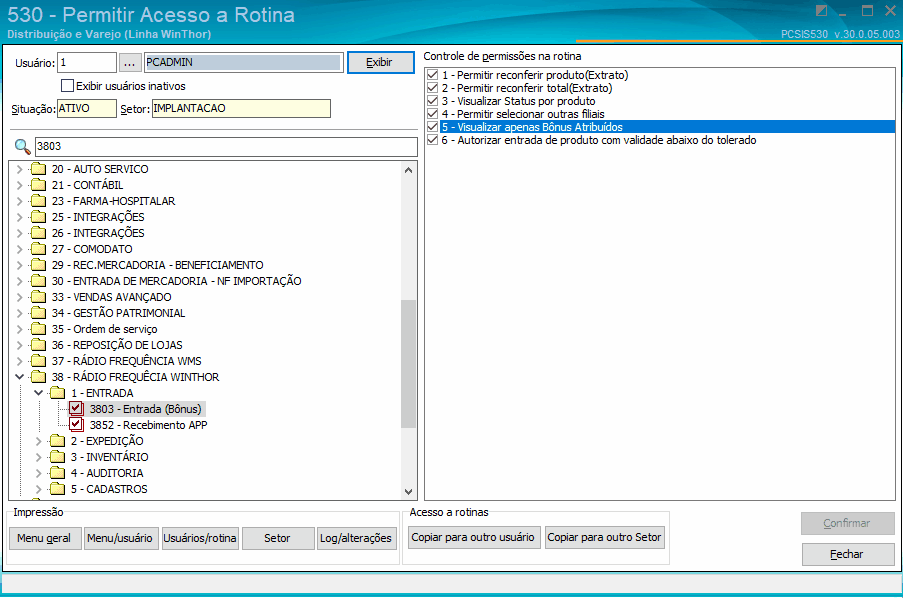This screenshot has height=598, width=903.
Task: Click folder icon of 36 - REPOSIÇÃO DE LOJAS
Action: tap(39, 345)
